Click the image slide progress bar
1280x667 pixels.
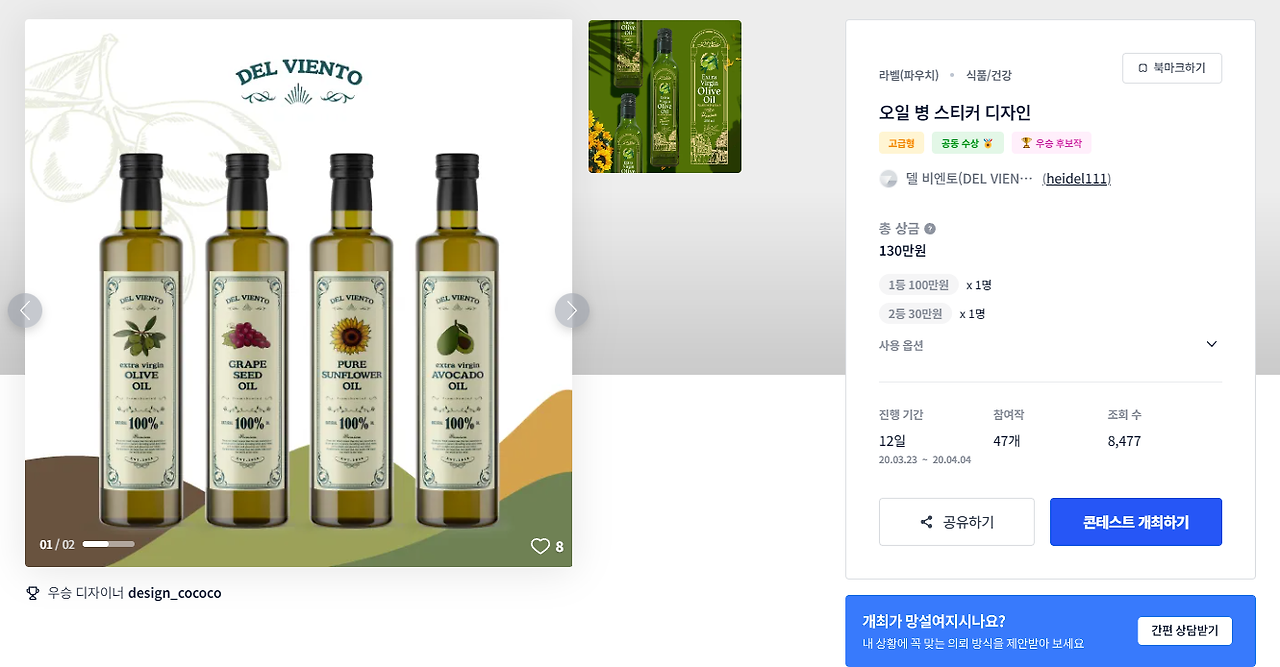pos(108,544)
